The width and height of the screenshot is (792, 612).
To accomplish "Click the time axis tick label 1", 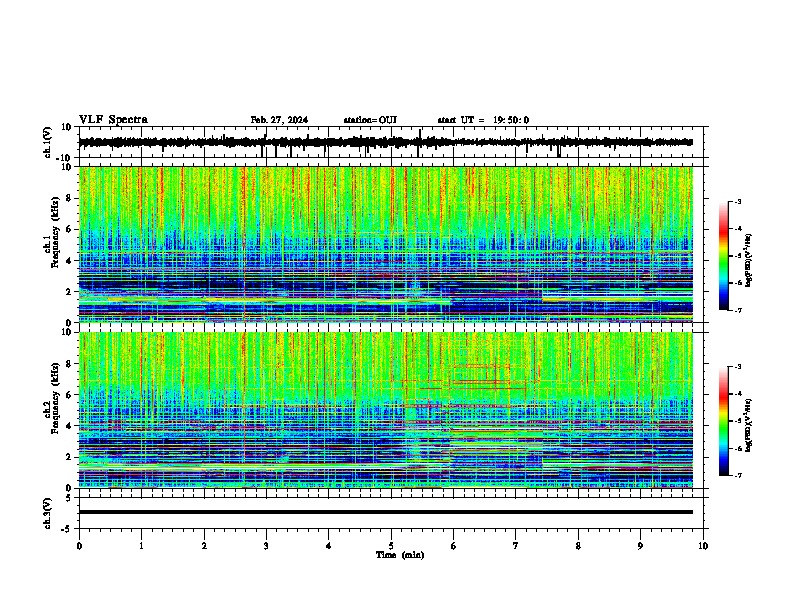I will 141,546.
